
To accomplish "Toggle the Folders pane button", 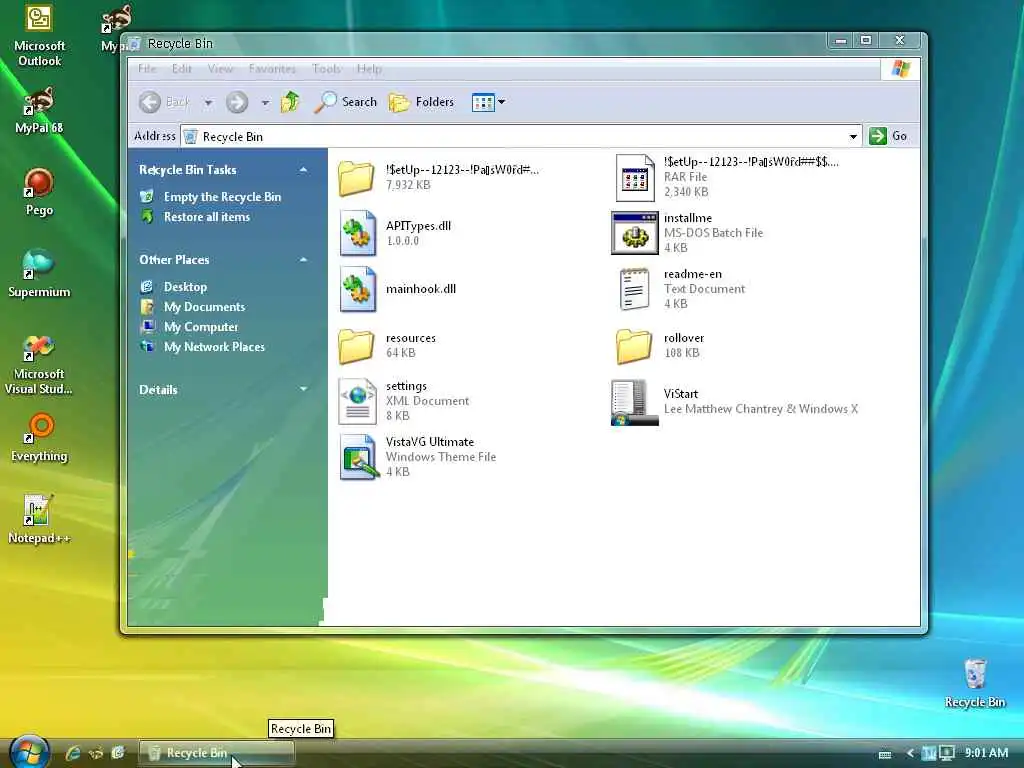I will pyautogui.click(x=421, y=102).
